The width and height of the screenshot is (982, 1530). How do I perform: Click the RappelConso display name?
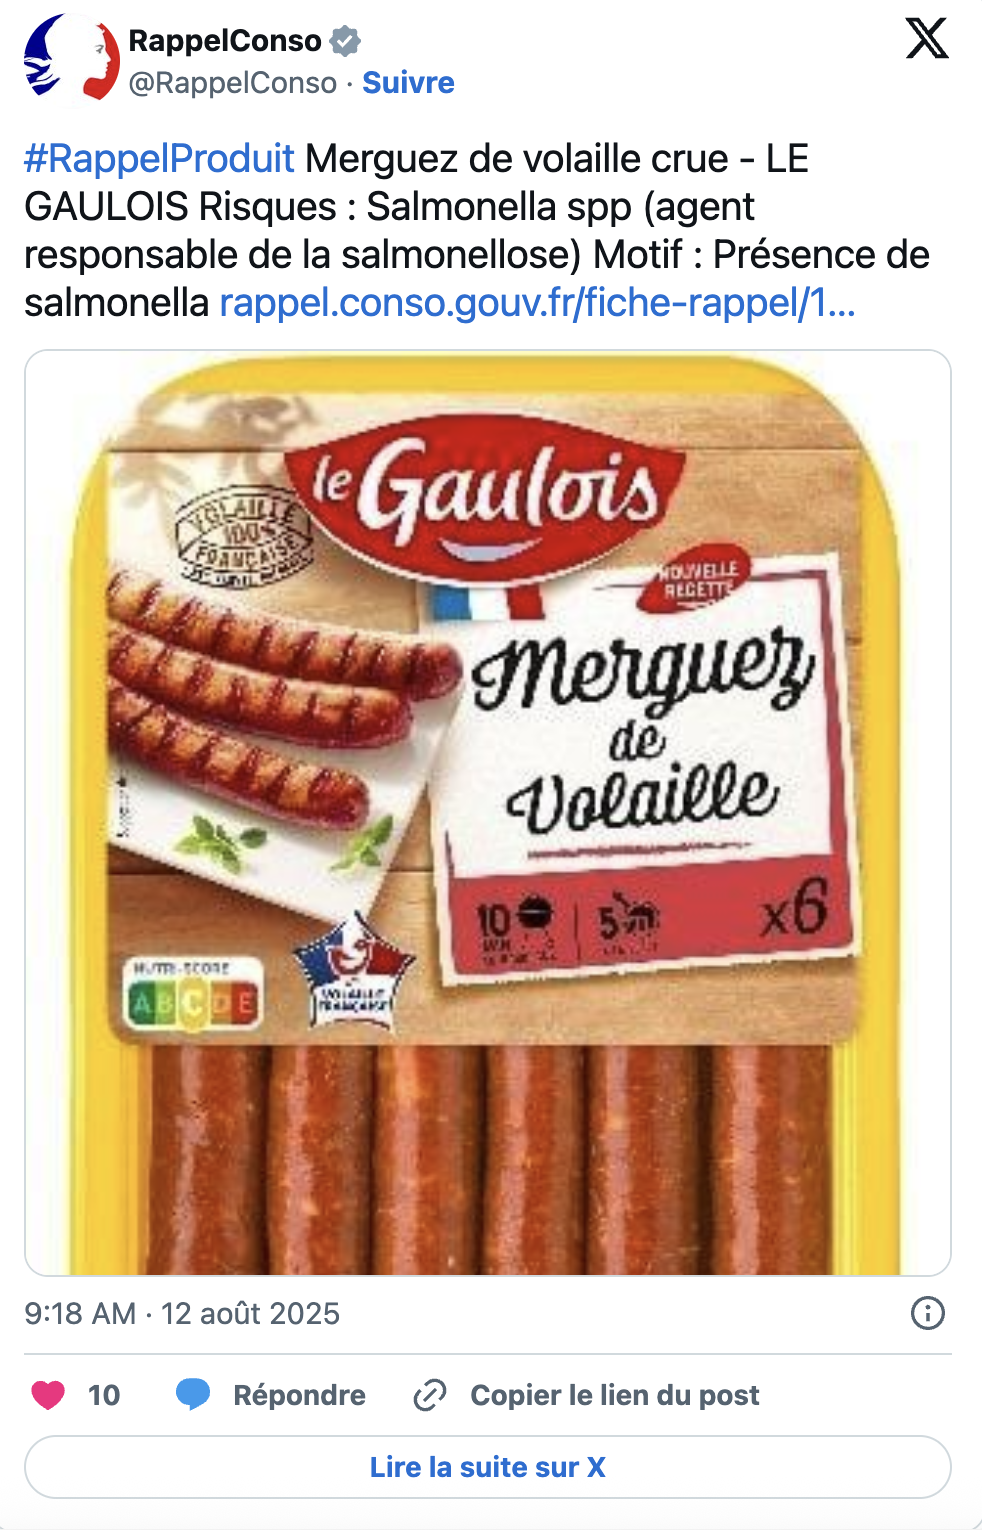coord(225,41)
